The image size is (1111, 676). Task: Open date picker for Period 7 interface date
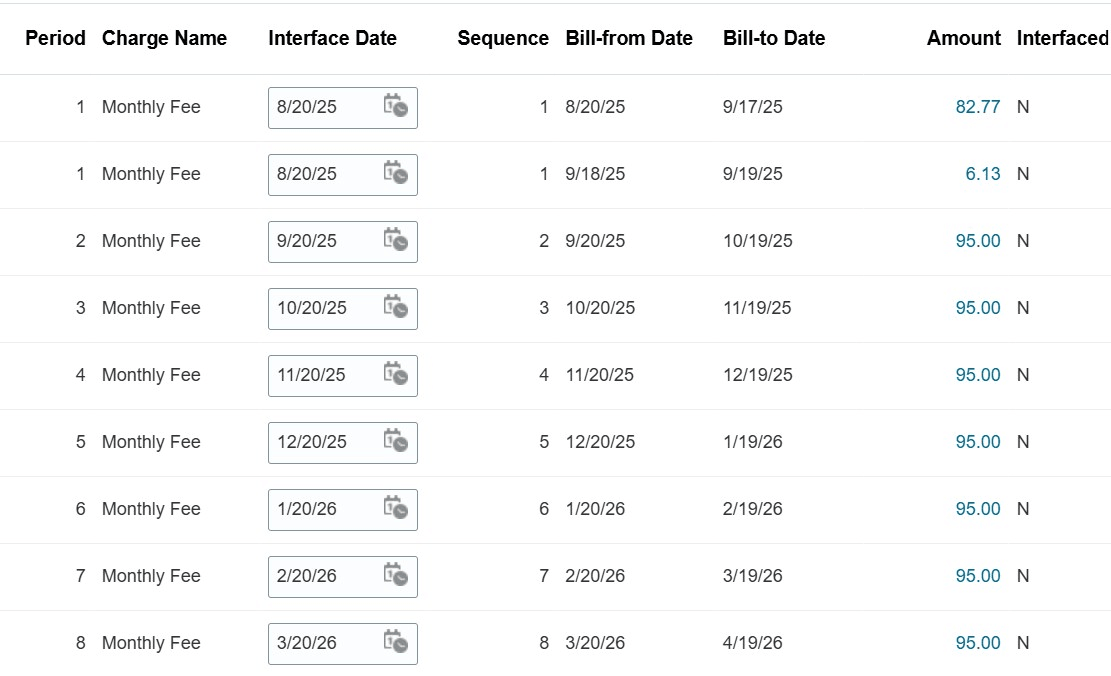397,576
